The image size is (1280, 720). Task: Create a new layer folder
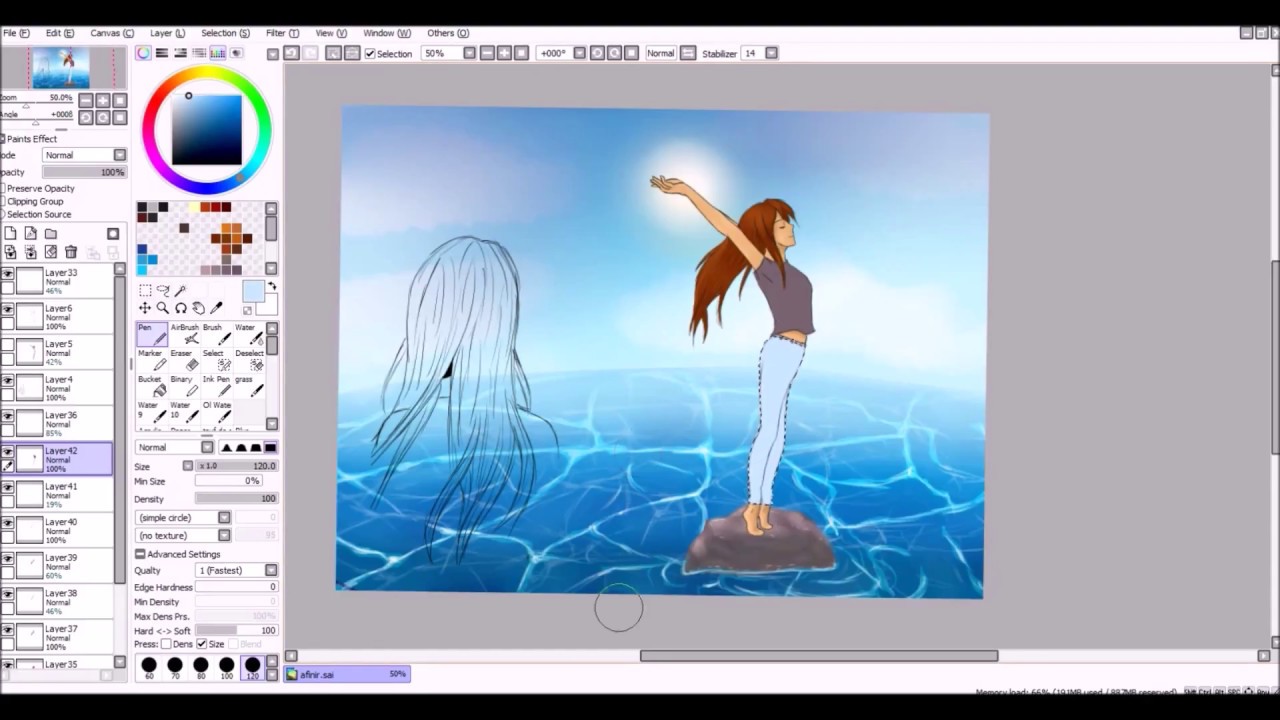[x=51, y=234]
